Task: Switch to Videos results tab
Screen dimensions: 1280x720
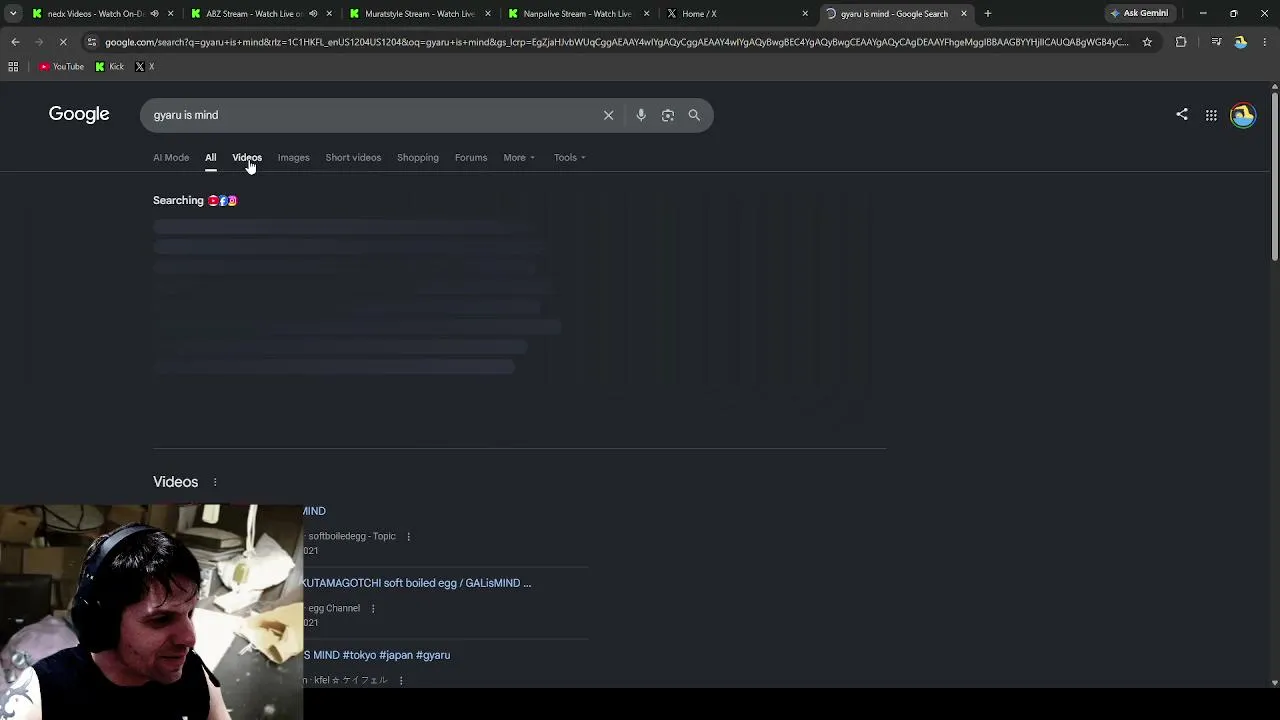Action: 247,157
